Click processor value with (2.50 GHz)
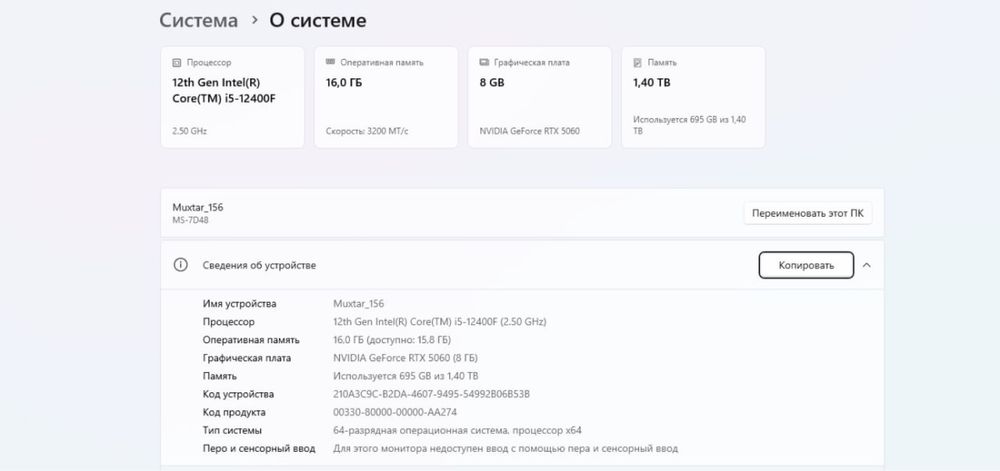Image resolution: width=1000 pixels, height=471 pixels. pyautogui.click(x=439, y=322)
